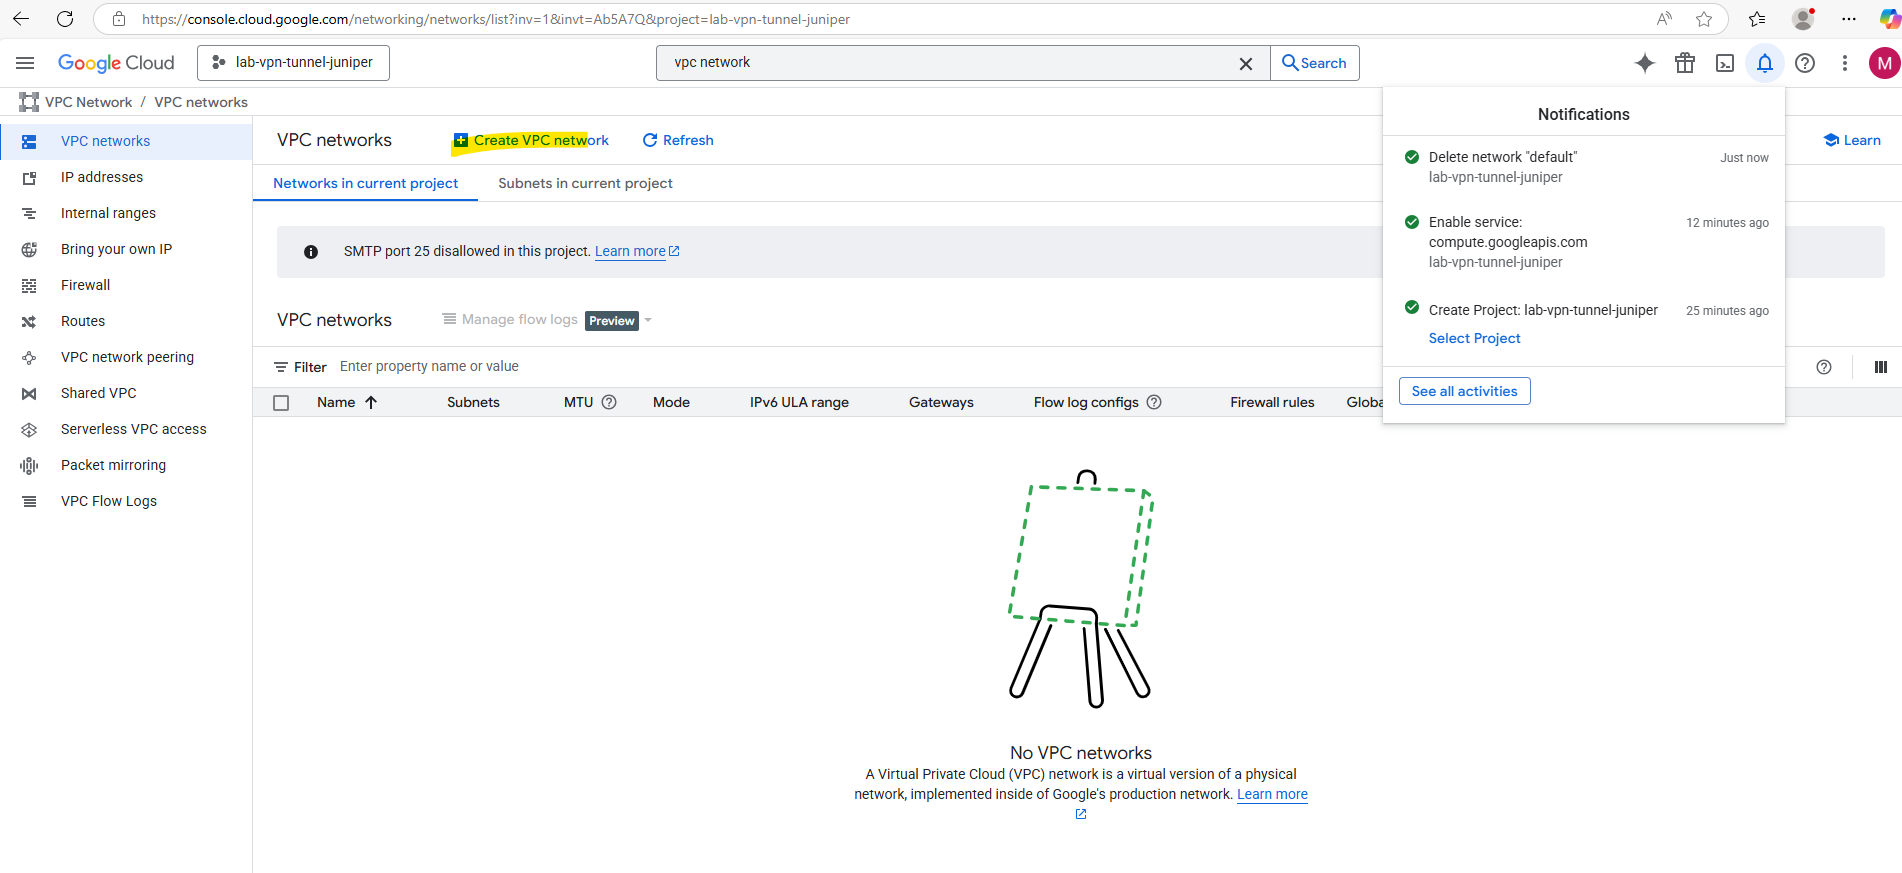This screenshot has width=1902, height=873.
Task: Go back using browser back arrow
Action: pos(20,19)
